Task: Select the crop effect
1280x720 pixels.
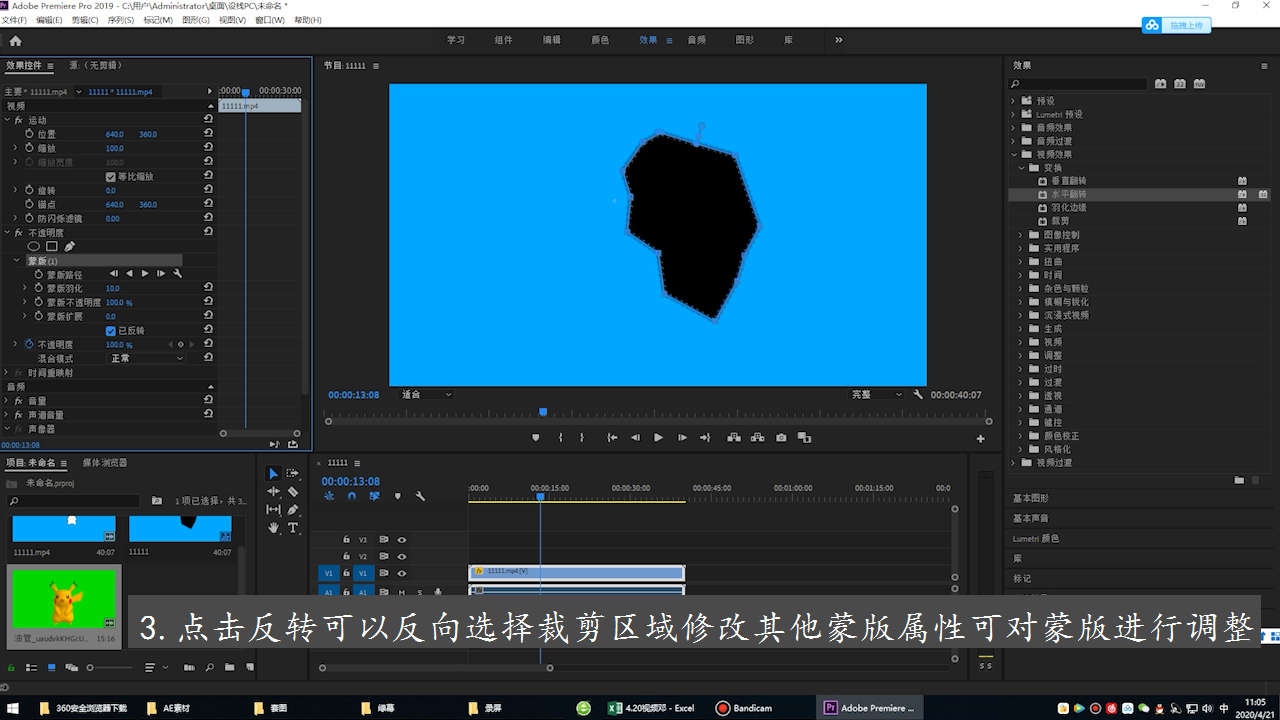Action: coord(1059,221)
